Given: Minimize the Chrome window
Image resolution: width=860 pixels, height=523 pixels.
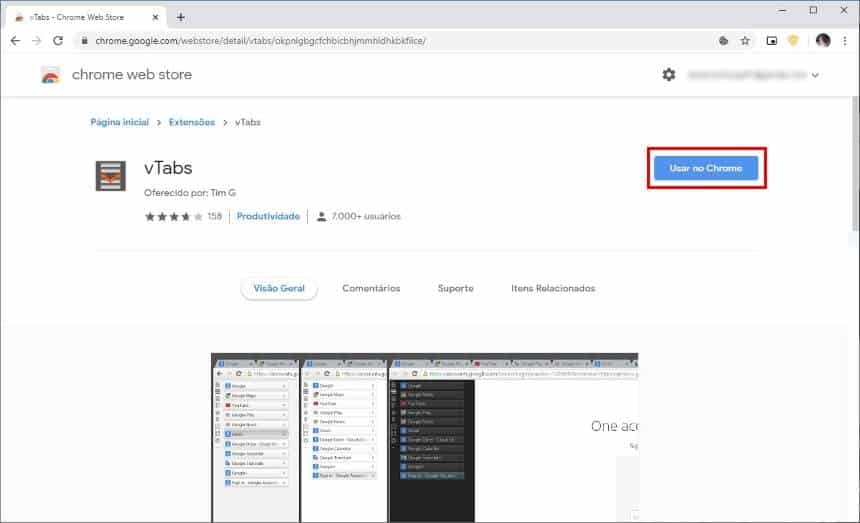Looking at the screenshot, I should click(783, 10).
